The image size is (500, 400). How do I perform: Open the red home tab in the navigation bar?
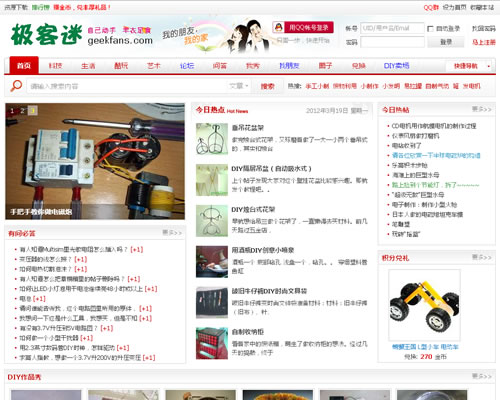(x=24, y=65)
